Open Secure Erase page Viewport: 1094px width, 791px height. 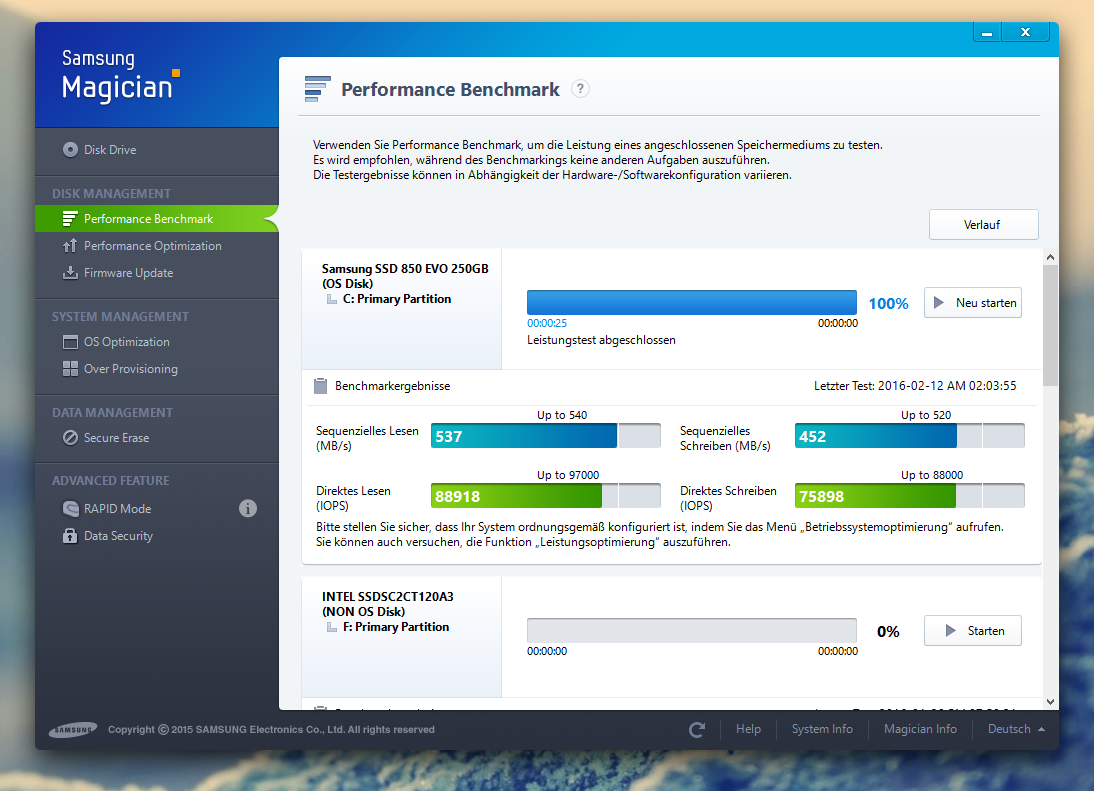[117, 438]
